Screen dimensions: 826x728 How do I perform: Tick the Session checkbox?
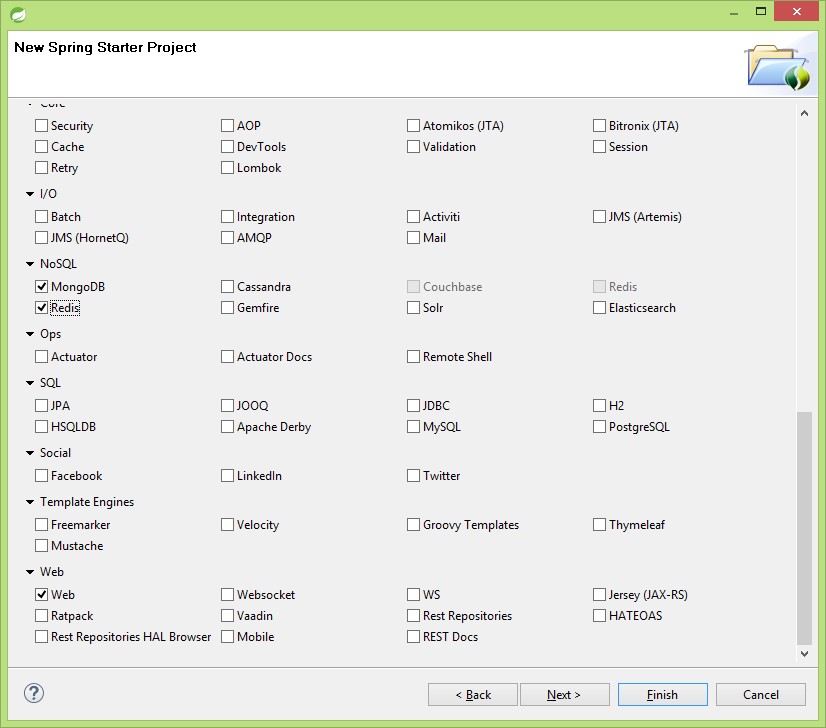point(599,146)
